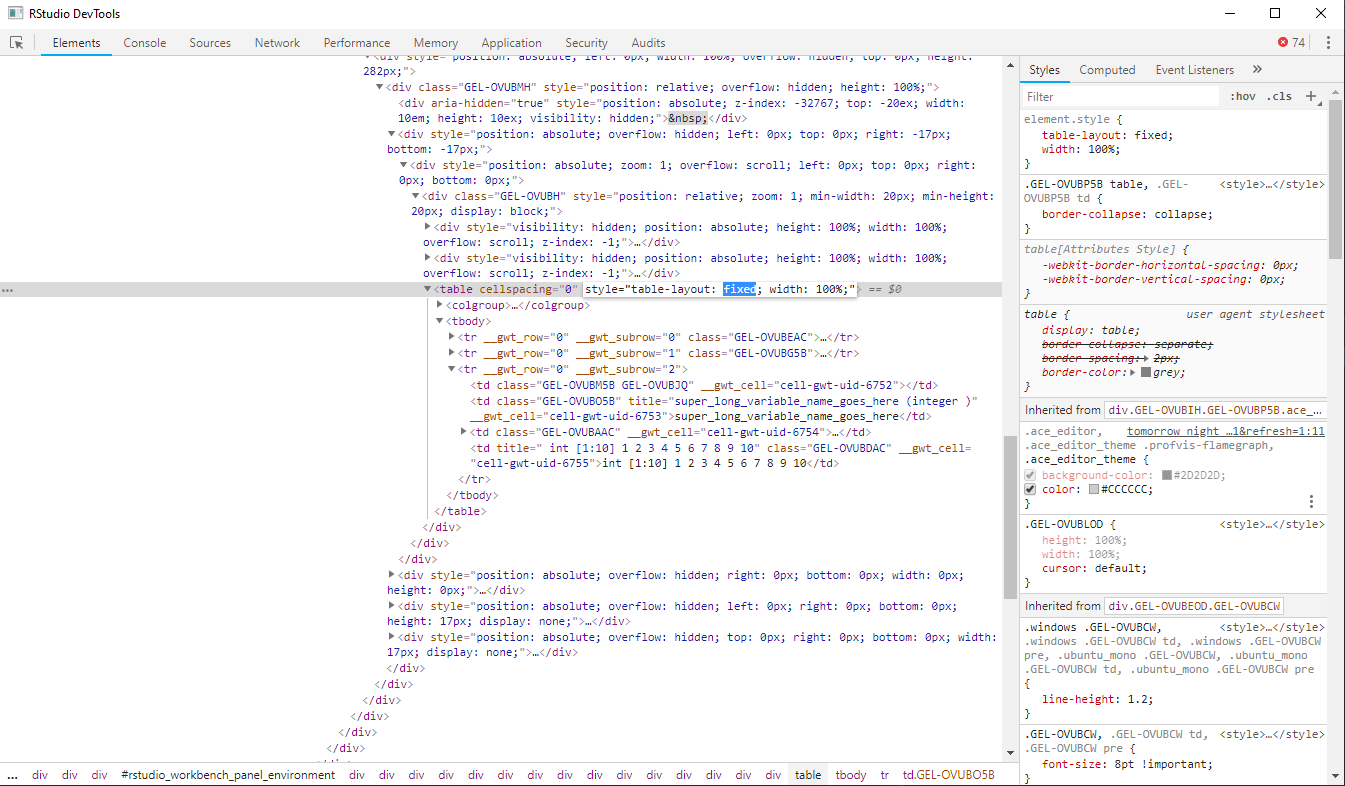Open the Computed styles tab
Viewport: 1345px width, 786px height.
(x=1107, y=69)
